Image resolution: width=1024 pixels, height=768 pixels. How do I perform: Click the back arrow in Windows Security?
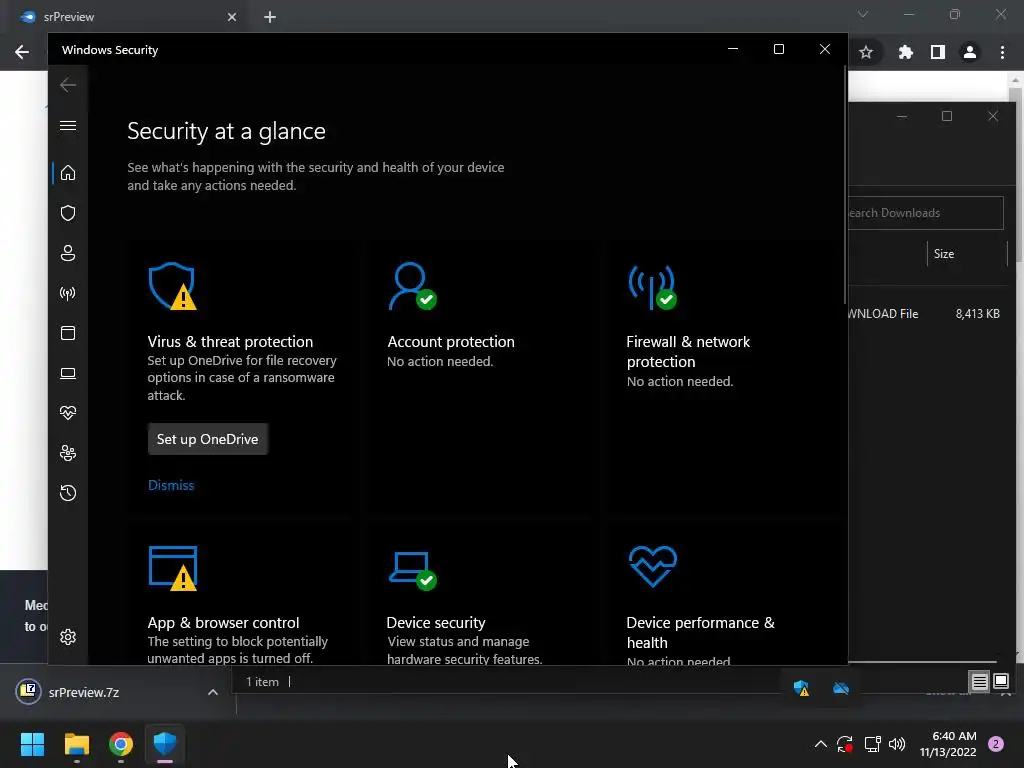68,85
